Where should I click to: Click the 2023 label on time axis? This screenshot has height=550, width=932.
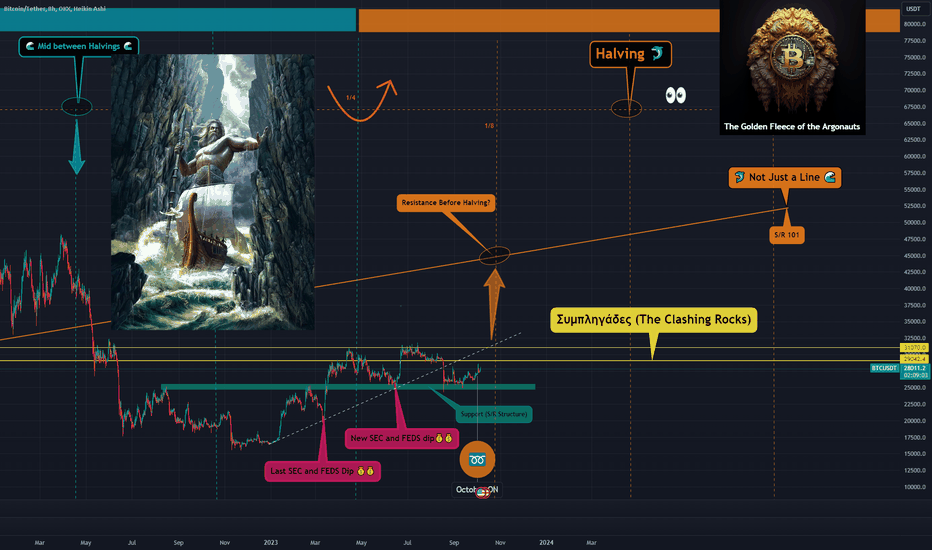(270, 542)
